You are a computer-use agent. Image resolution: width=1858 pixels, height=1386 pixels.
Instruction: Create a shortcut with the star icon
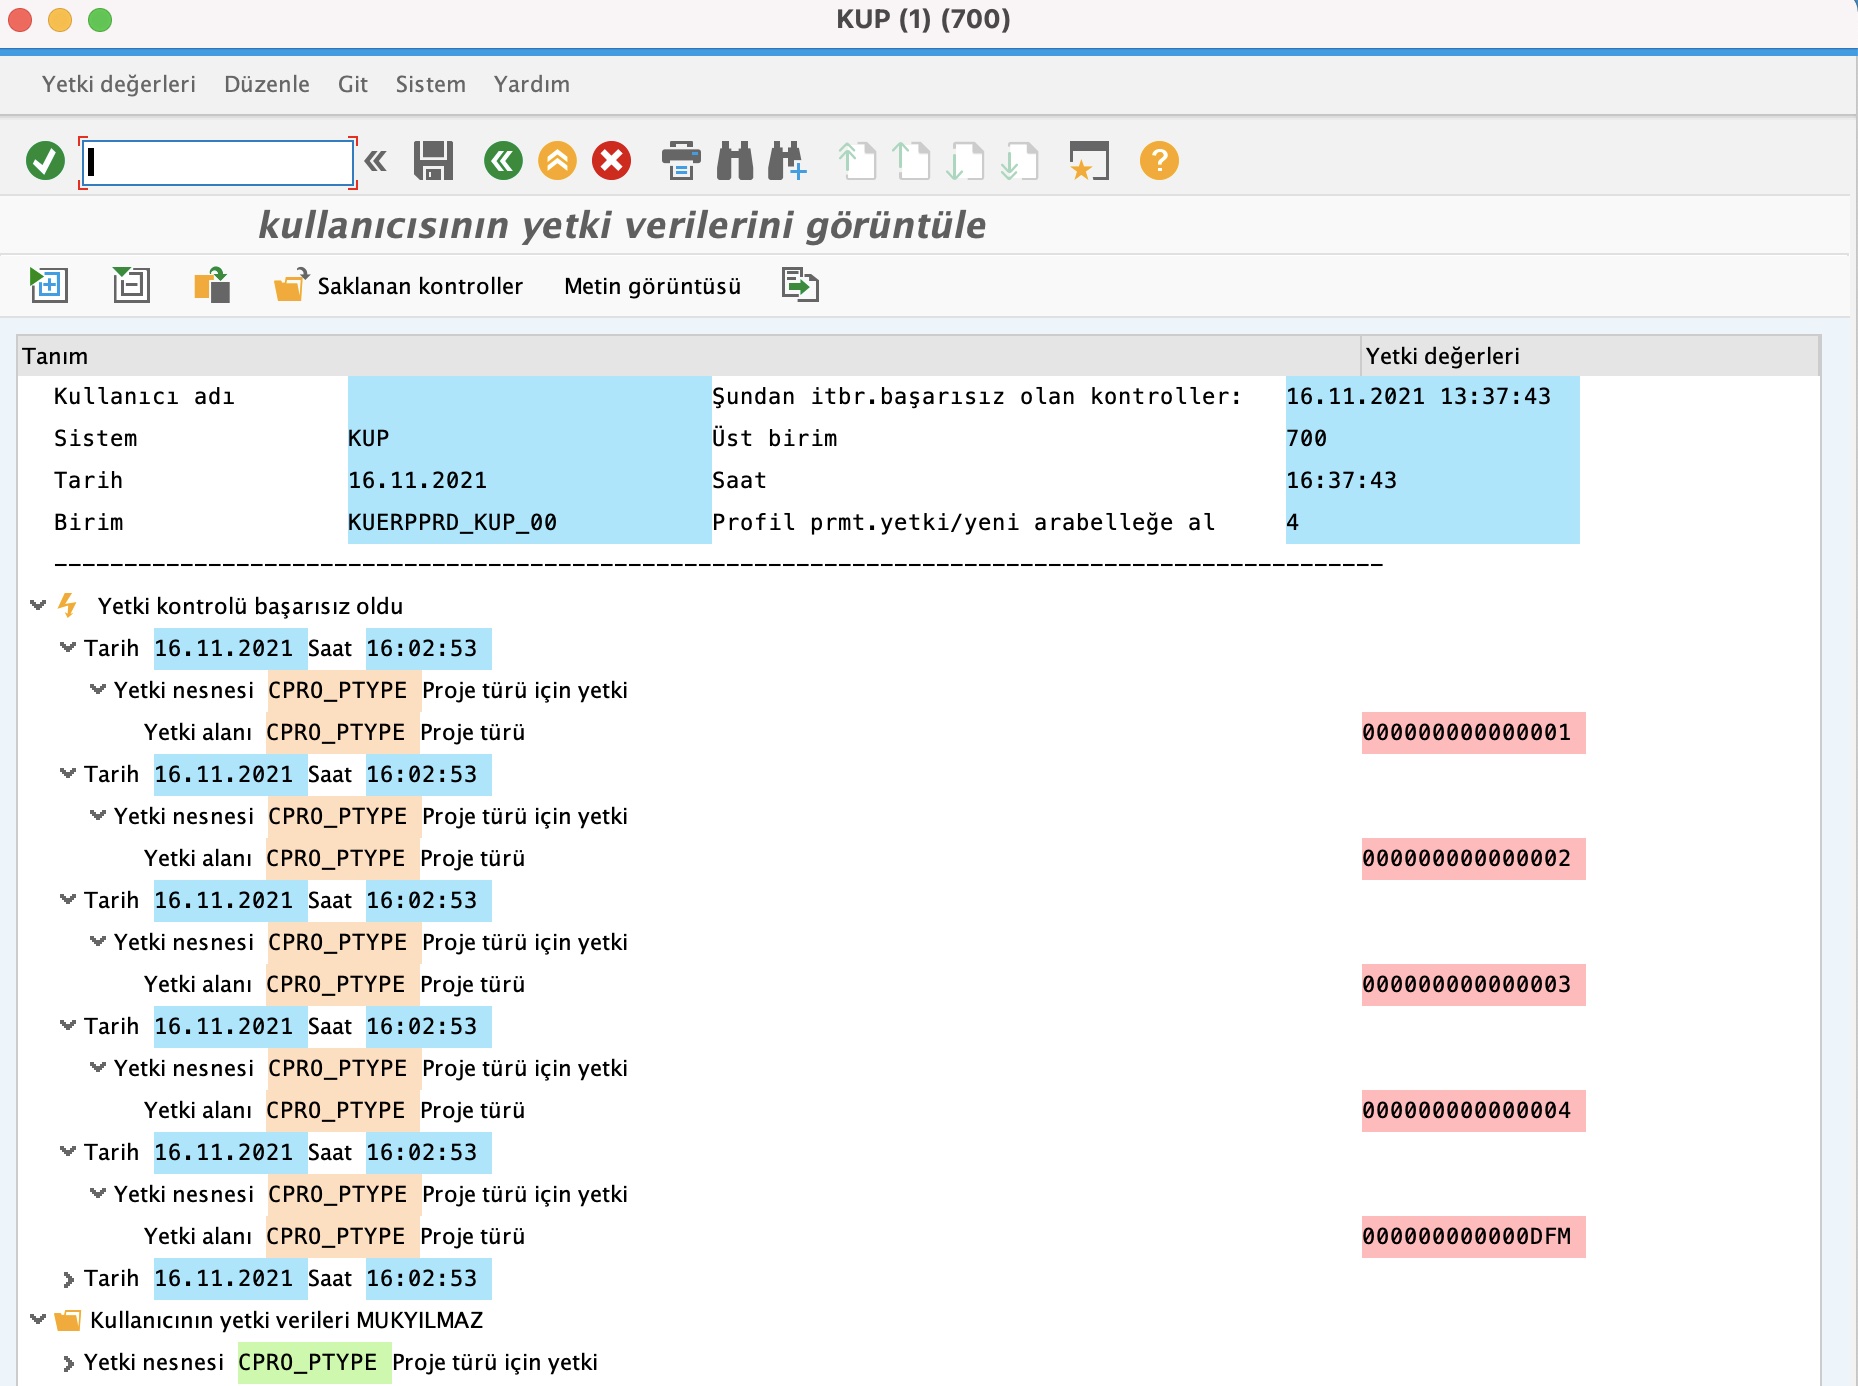(x=1090, y=162)
